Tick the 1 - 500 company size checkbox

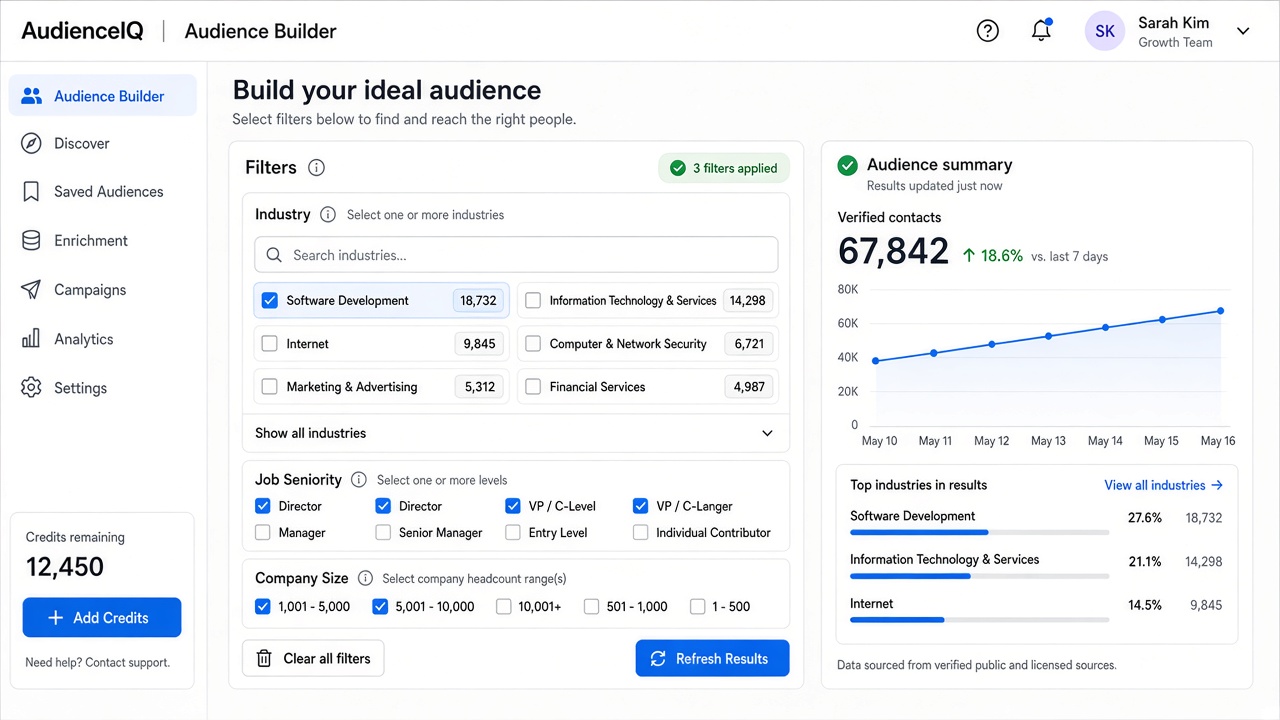click(698, 606)
